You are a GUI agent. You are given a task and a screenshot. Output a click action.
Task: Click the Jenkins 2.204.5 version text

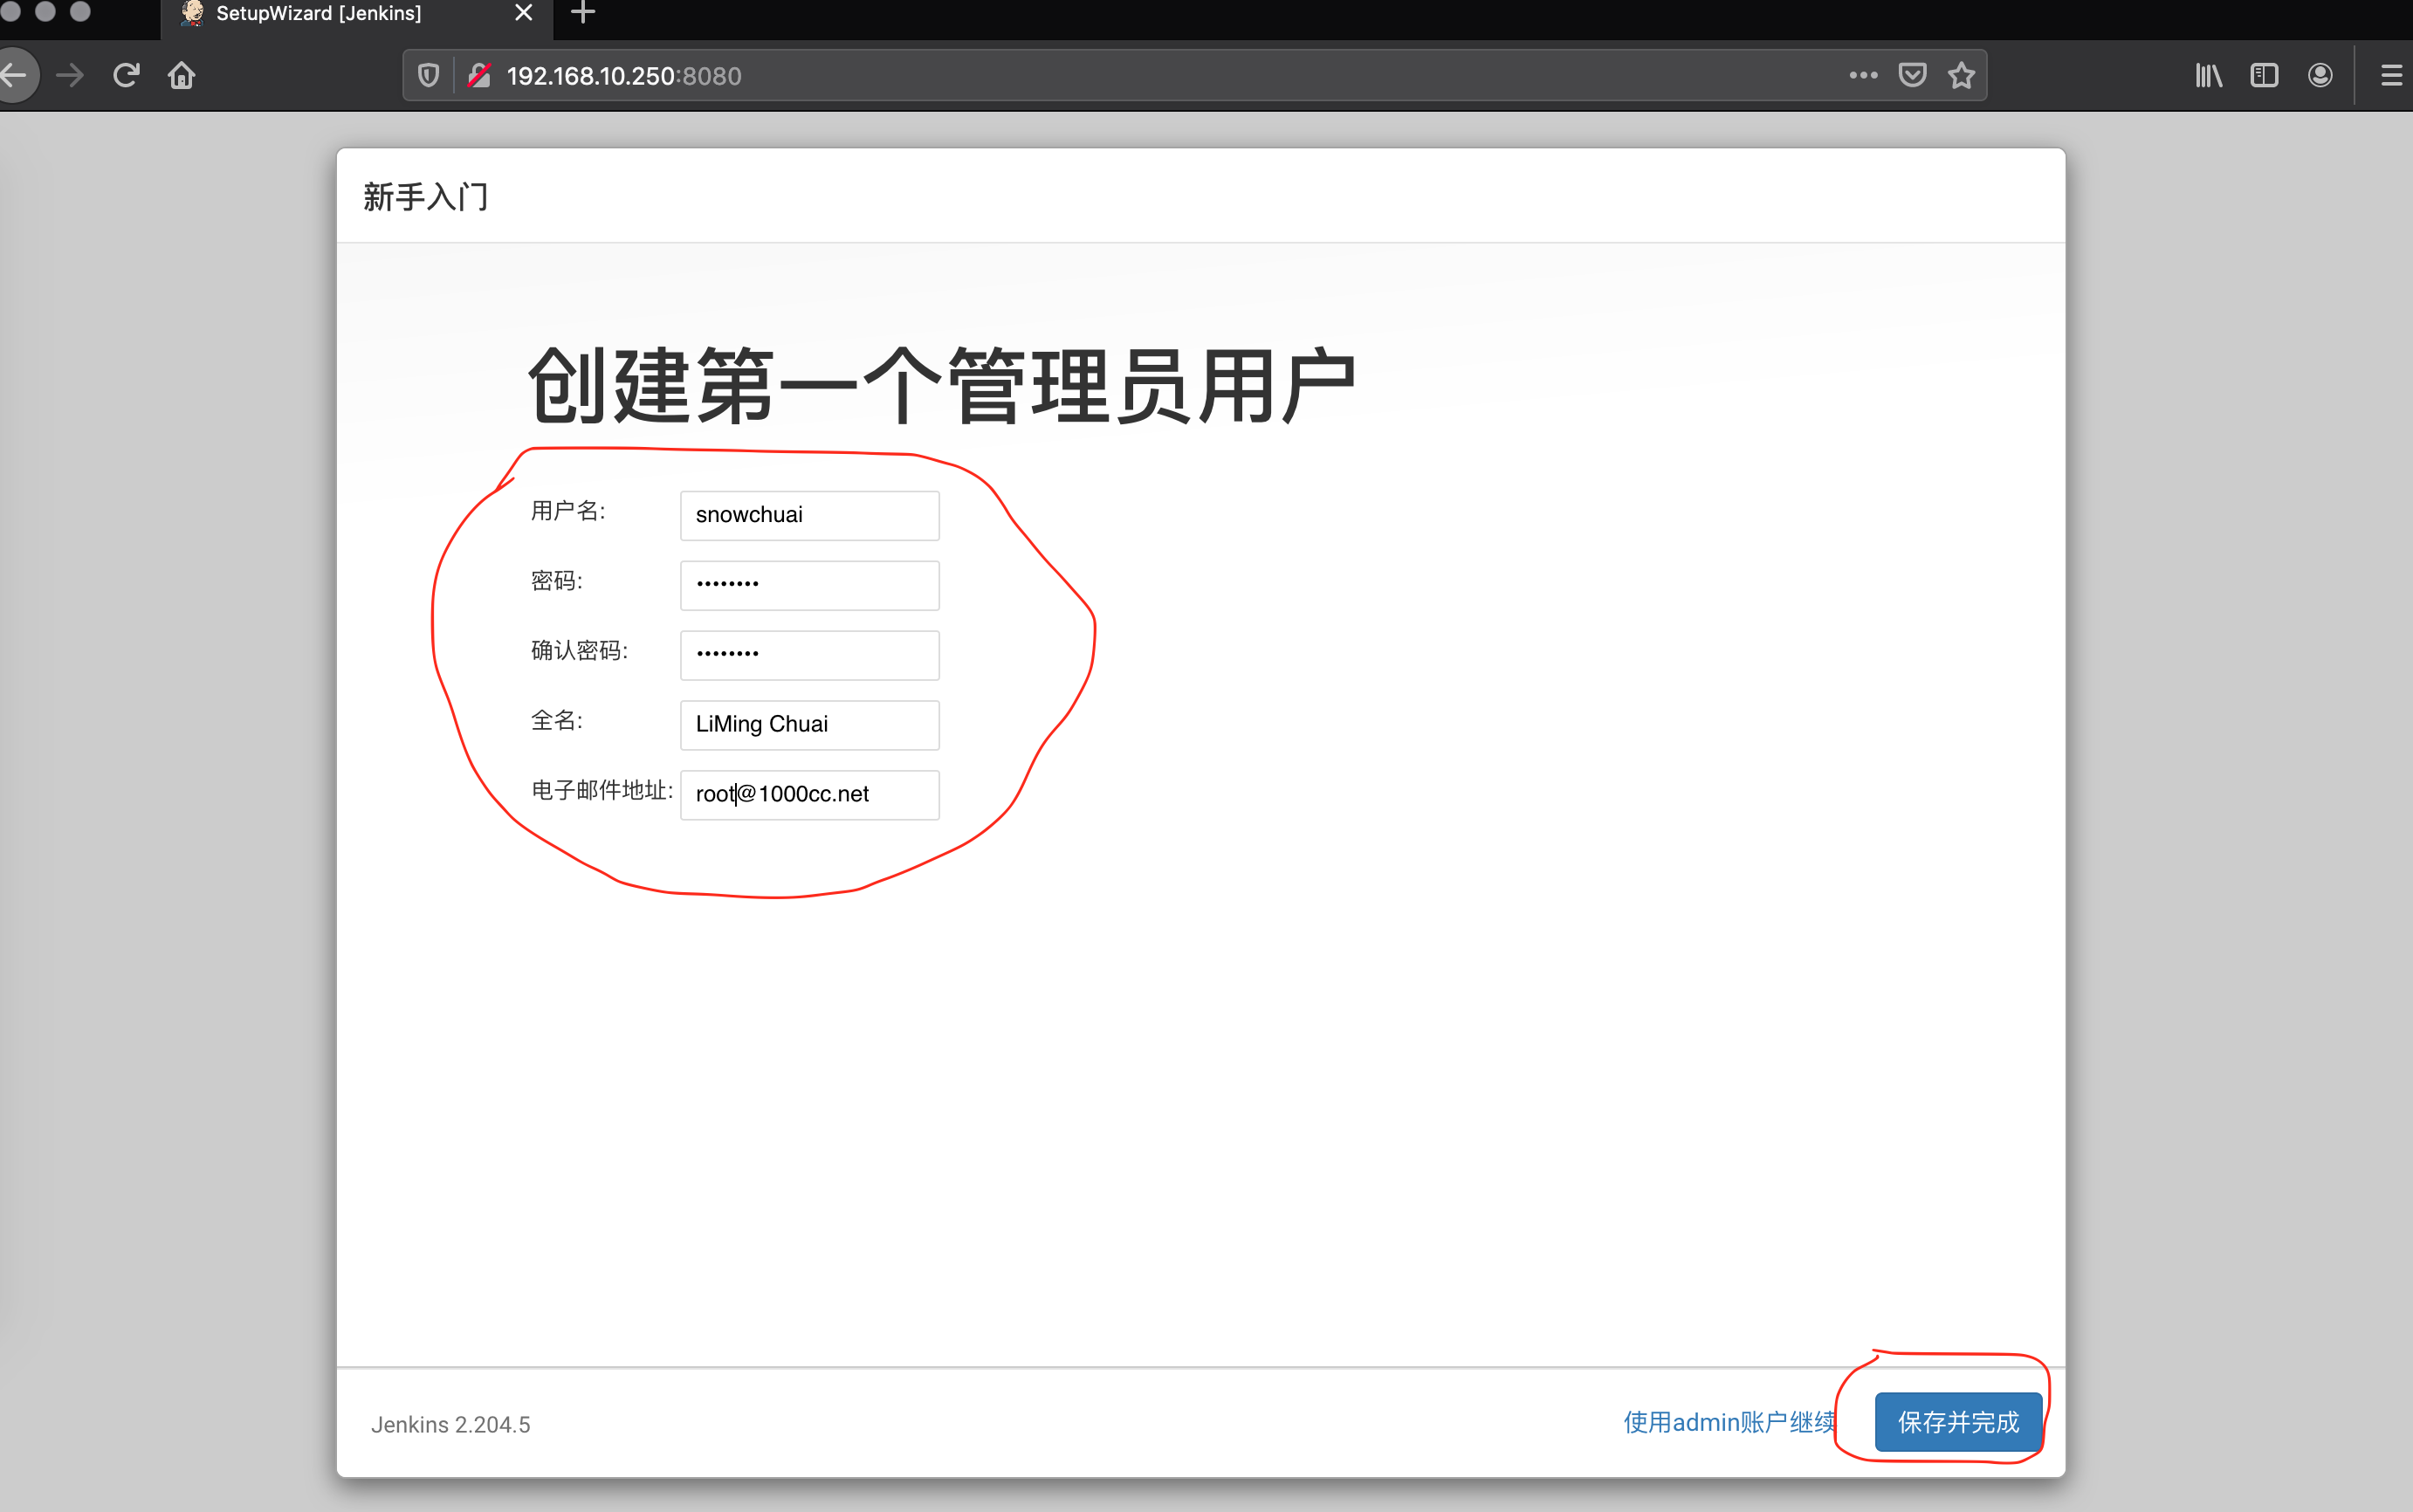[x=451, y=1425]
